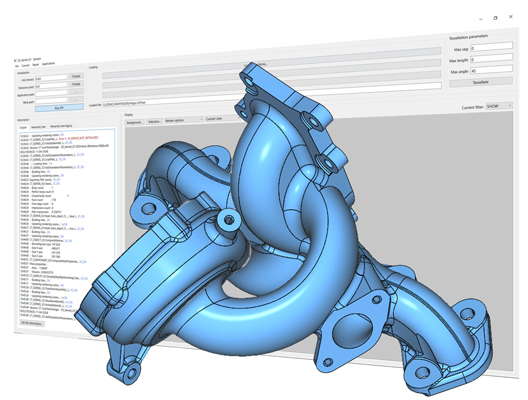
Task: Focus the Work path input field
Action: pos(52,101)
